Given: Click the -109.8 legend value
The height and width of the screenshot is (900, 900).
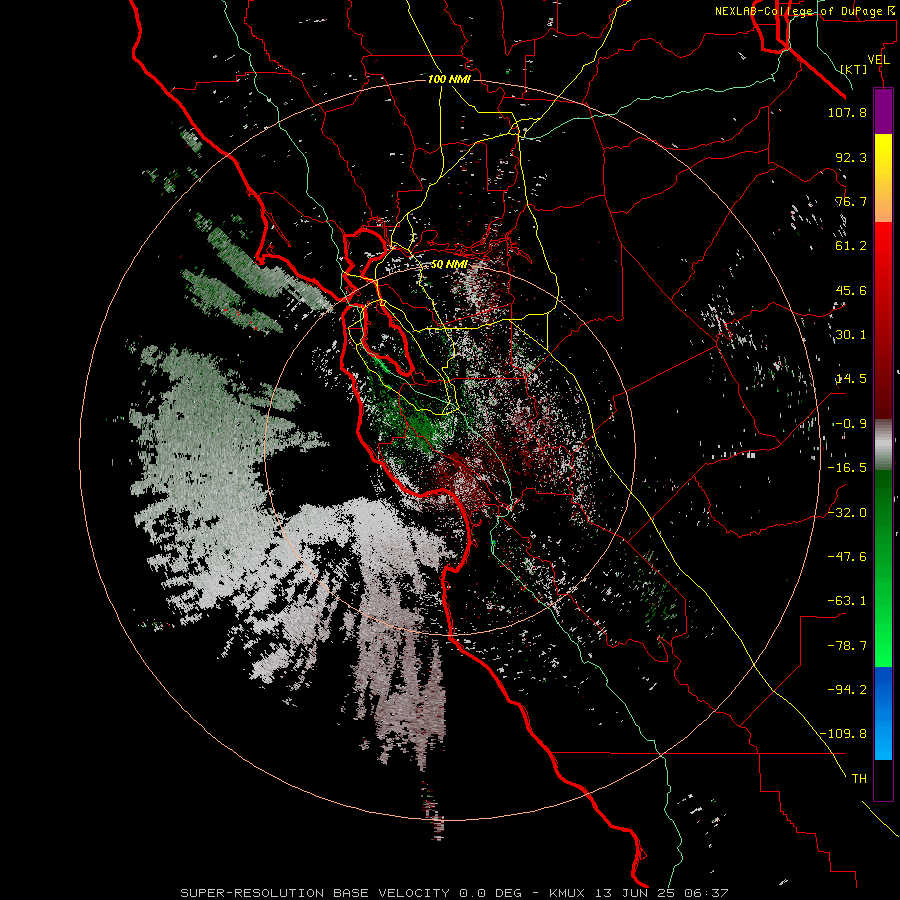Looking at the screenshot, I should pos(844,734).
